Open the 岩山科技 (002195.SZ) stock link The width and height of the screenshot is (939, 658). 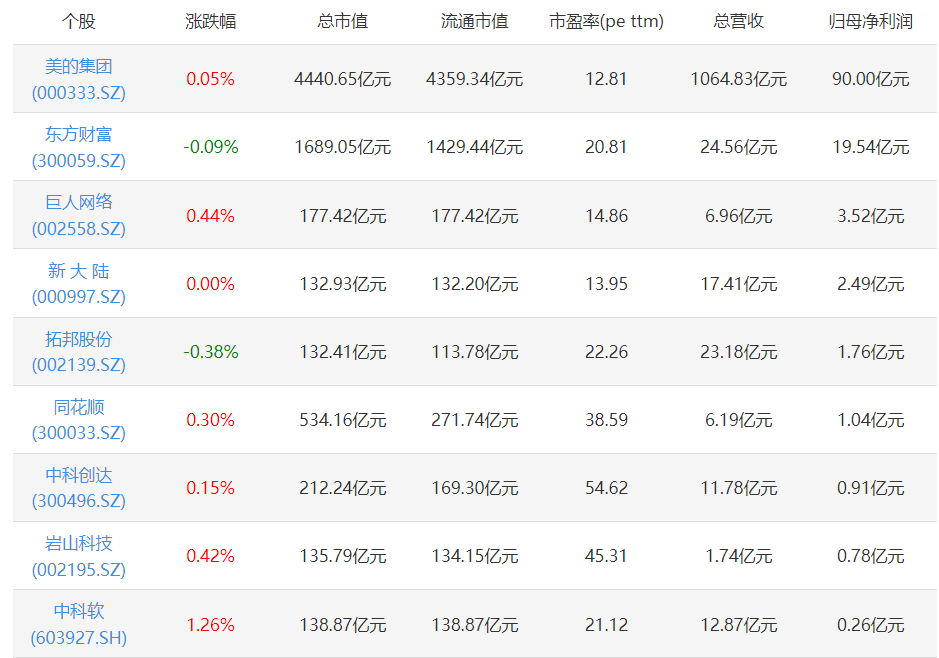point(78,556)
